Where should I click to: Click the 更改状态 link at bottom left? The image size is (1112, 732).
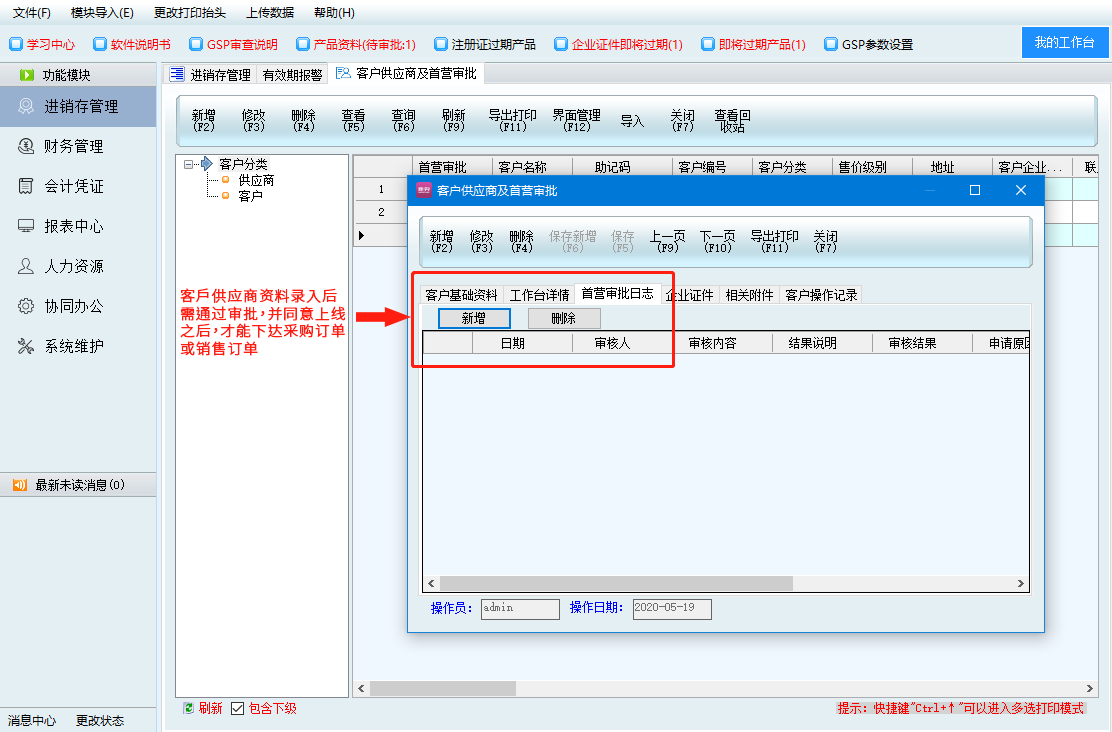100,721
